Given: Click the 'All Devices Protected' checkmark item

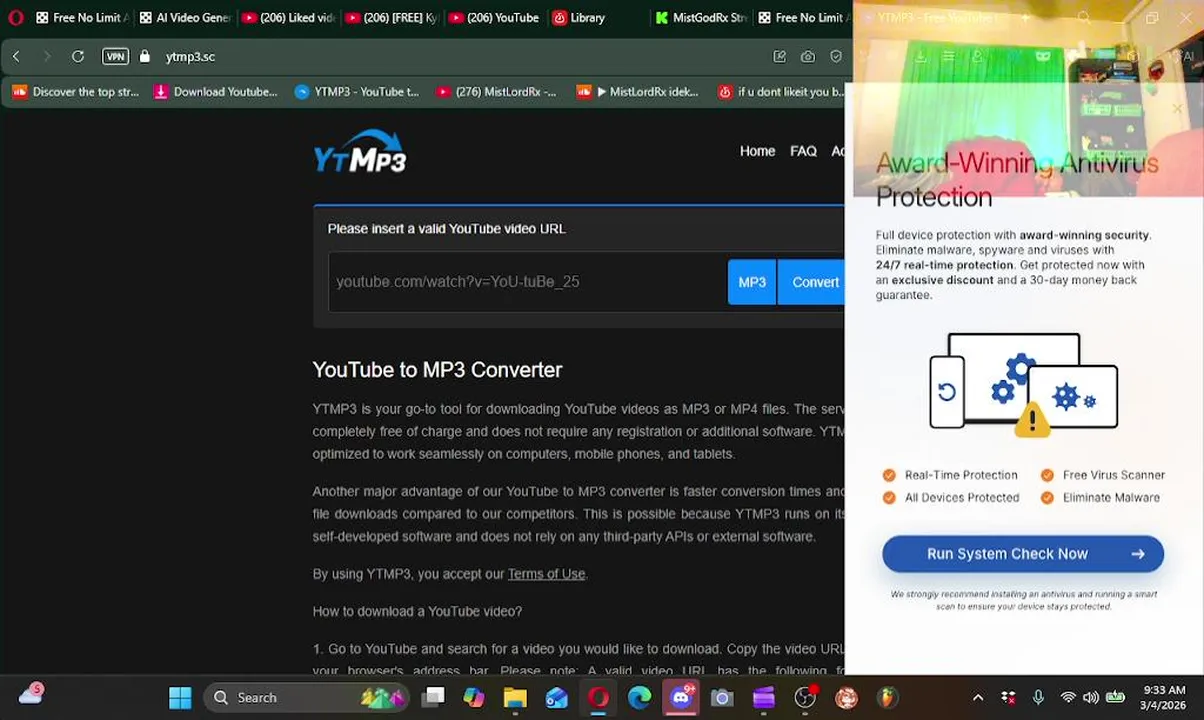Looking at the screenshot, I should click(951, 498).
